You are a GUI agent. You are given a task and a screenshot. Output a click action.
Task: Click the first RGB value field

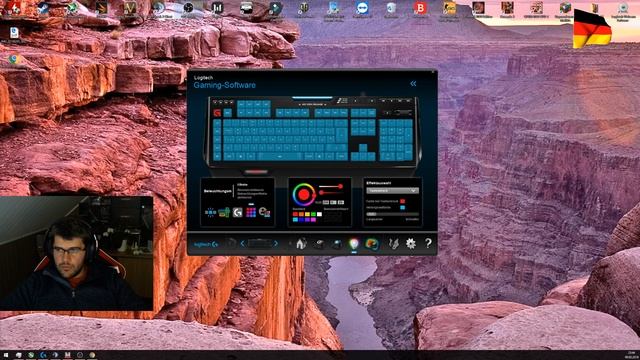click(326, 202)
